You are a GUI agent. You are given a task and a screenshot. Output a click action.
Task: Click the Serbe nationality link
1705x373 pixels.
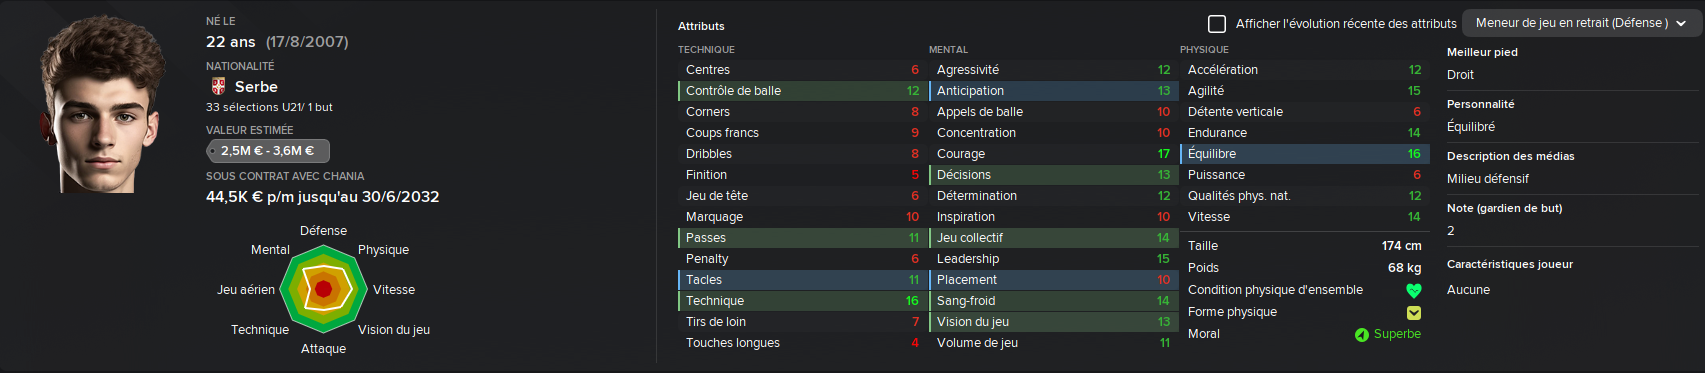[x=256, y=87]
